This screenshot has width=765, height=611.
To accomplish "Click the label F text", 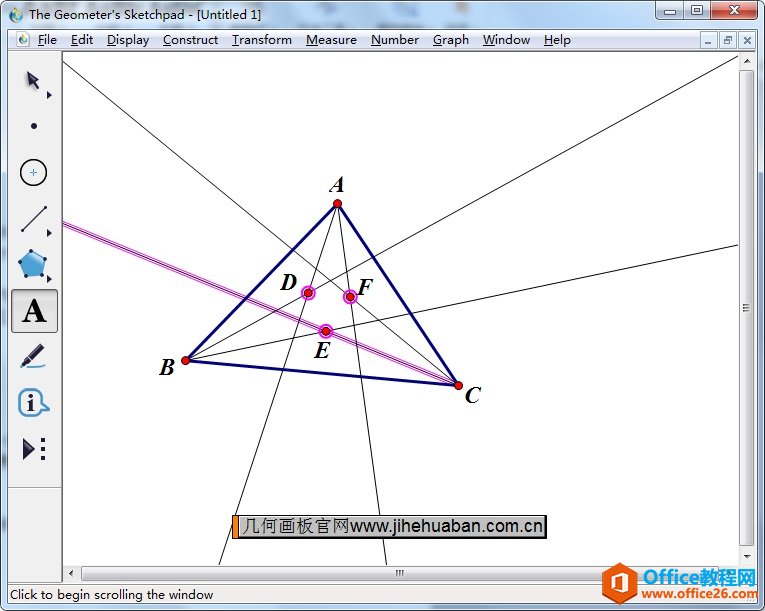I will tap(365, 287).
